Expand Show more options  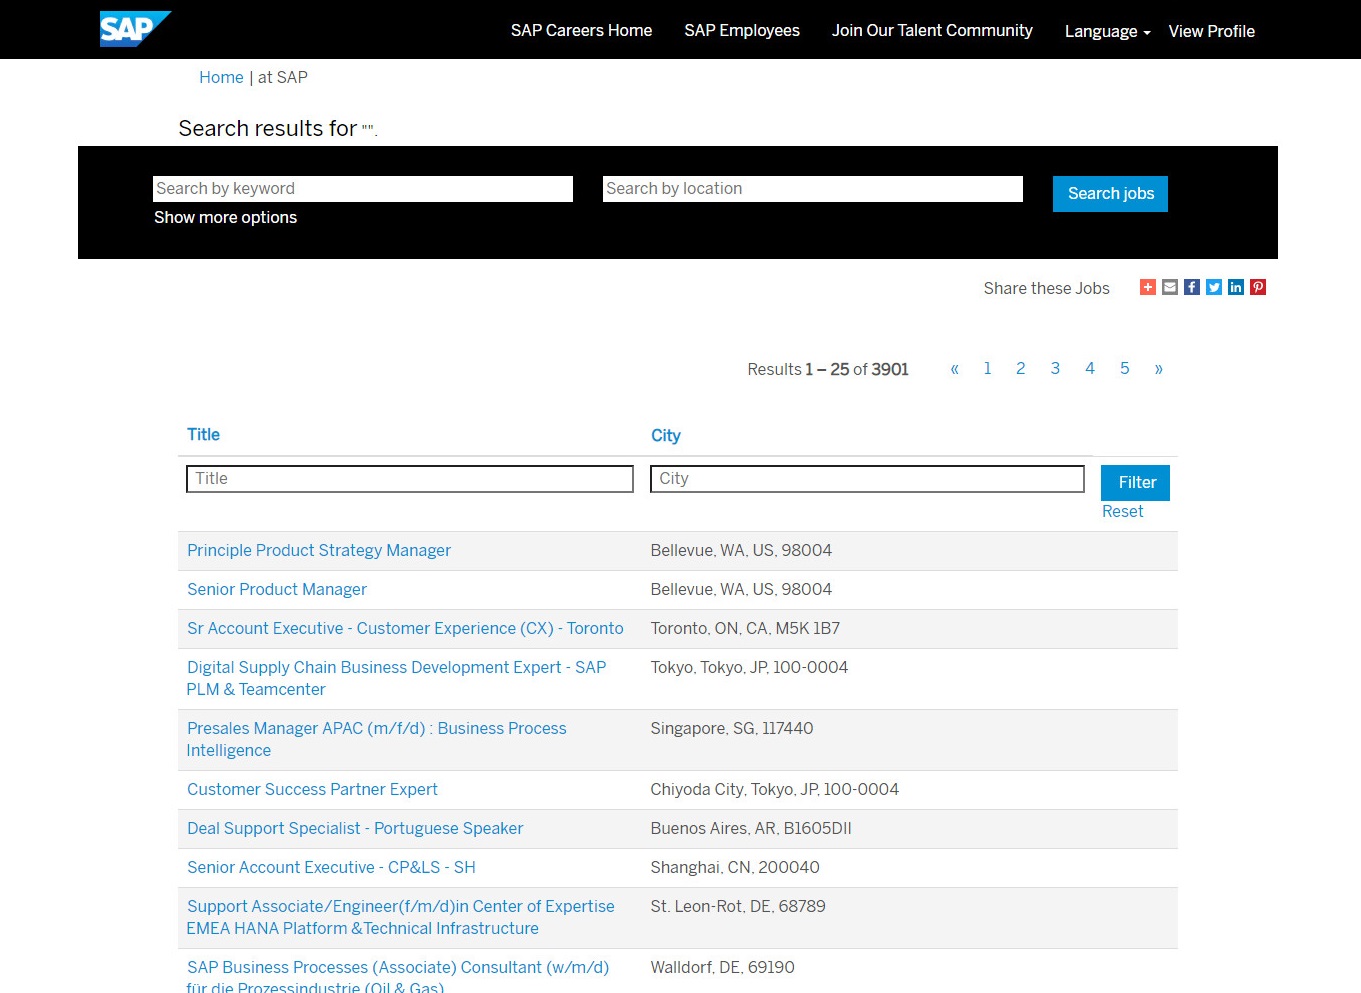225,218
